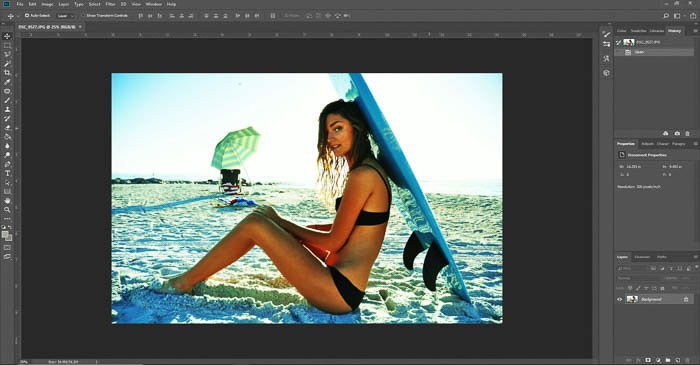The width and height of the screenshot is (700, 365).
Task: Select the History Brush tool
Action: click(7, 119)
